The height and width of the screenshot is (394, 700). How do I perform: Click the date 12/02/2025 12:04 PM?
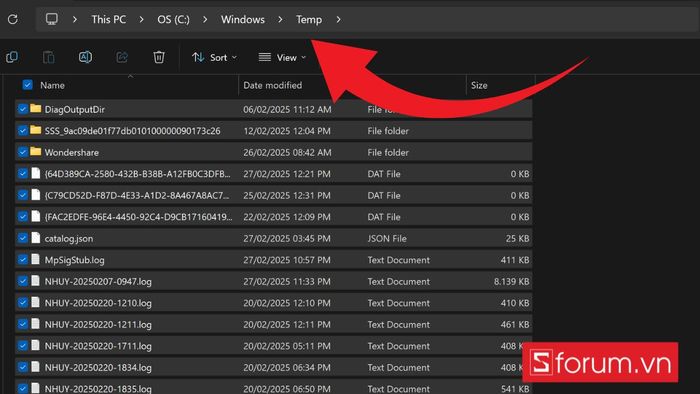pyautogui.click(x=287, y=131)
